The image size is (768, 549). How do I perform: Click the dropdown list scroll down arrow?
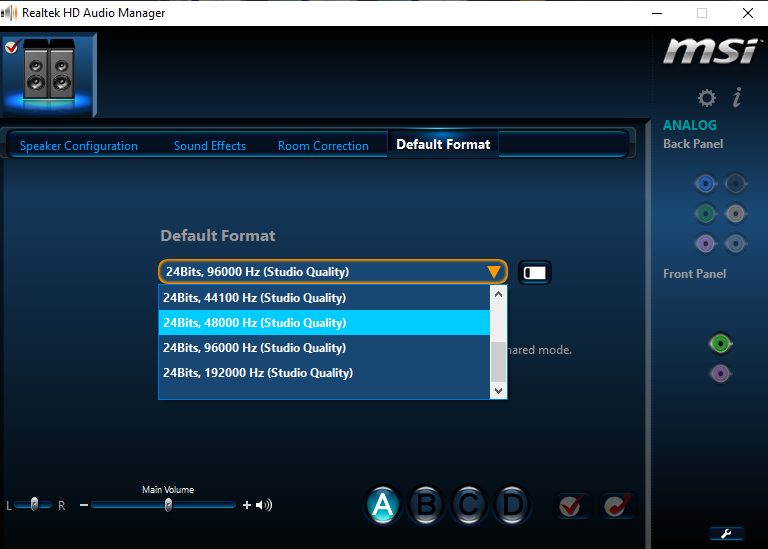pos(498,391)
